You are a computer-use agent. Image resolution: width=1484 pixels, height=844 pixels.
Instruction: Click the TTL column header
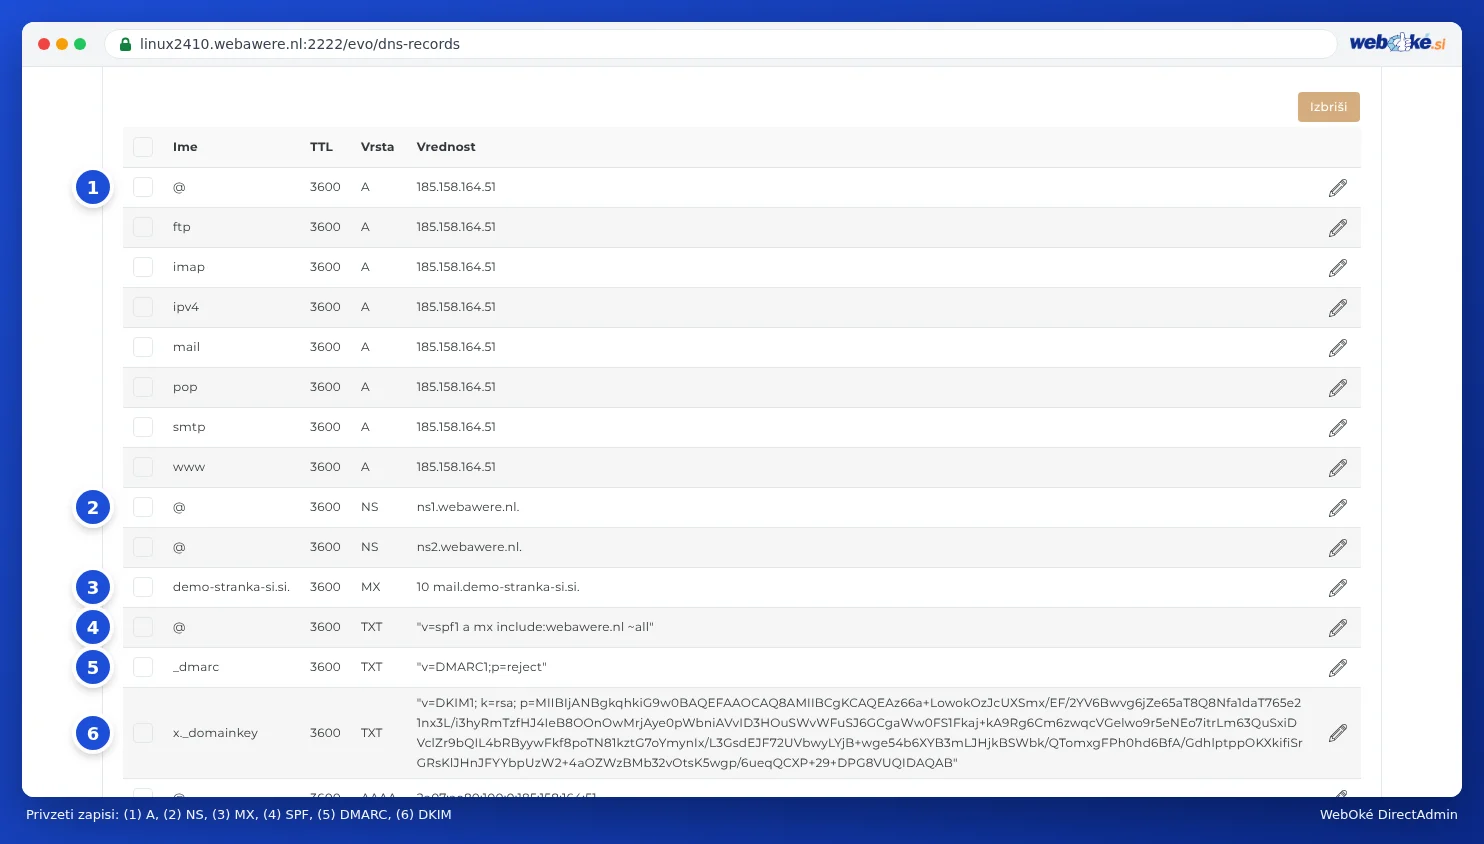tap(321, 147)
